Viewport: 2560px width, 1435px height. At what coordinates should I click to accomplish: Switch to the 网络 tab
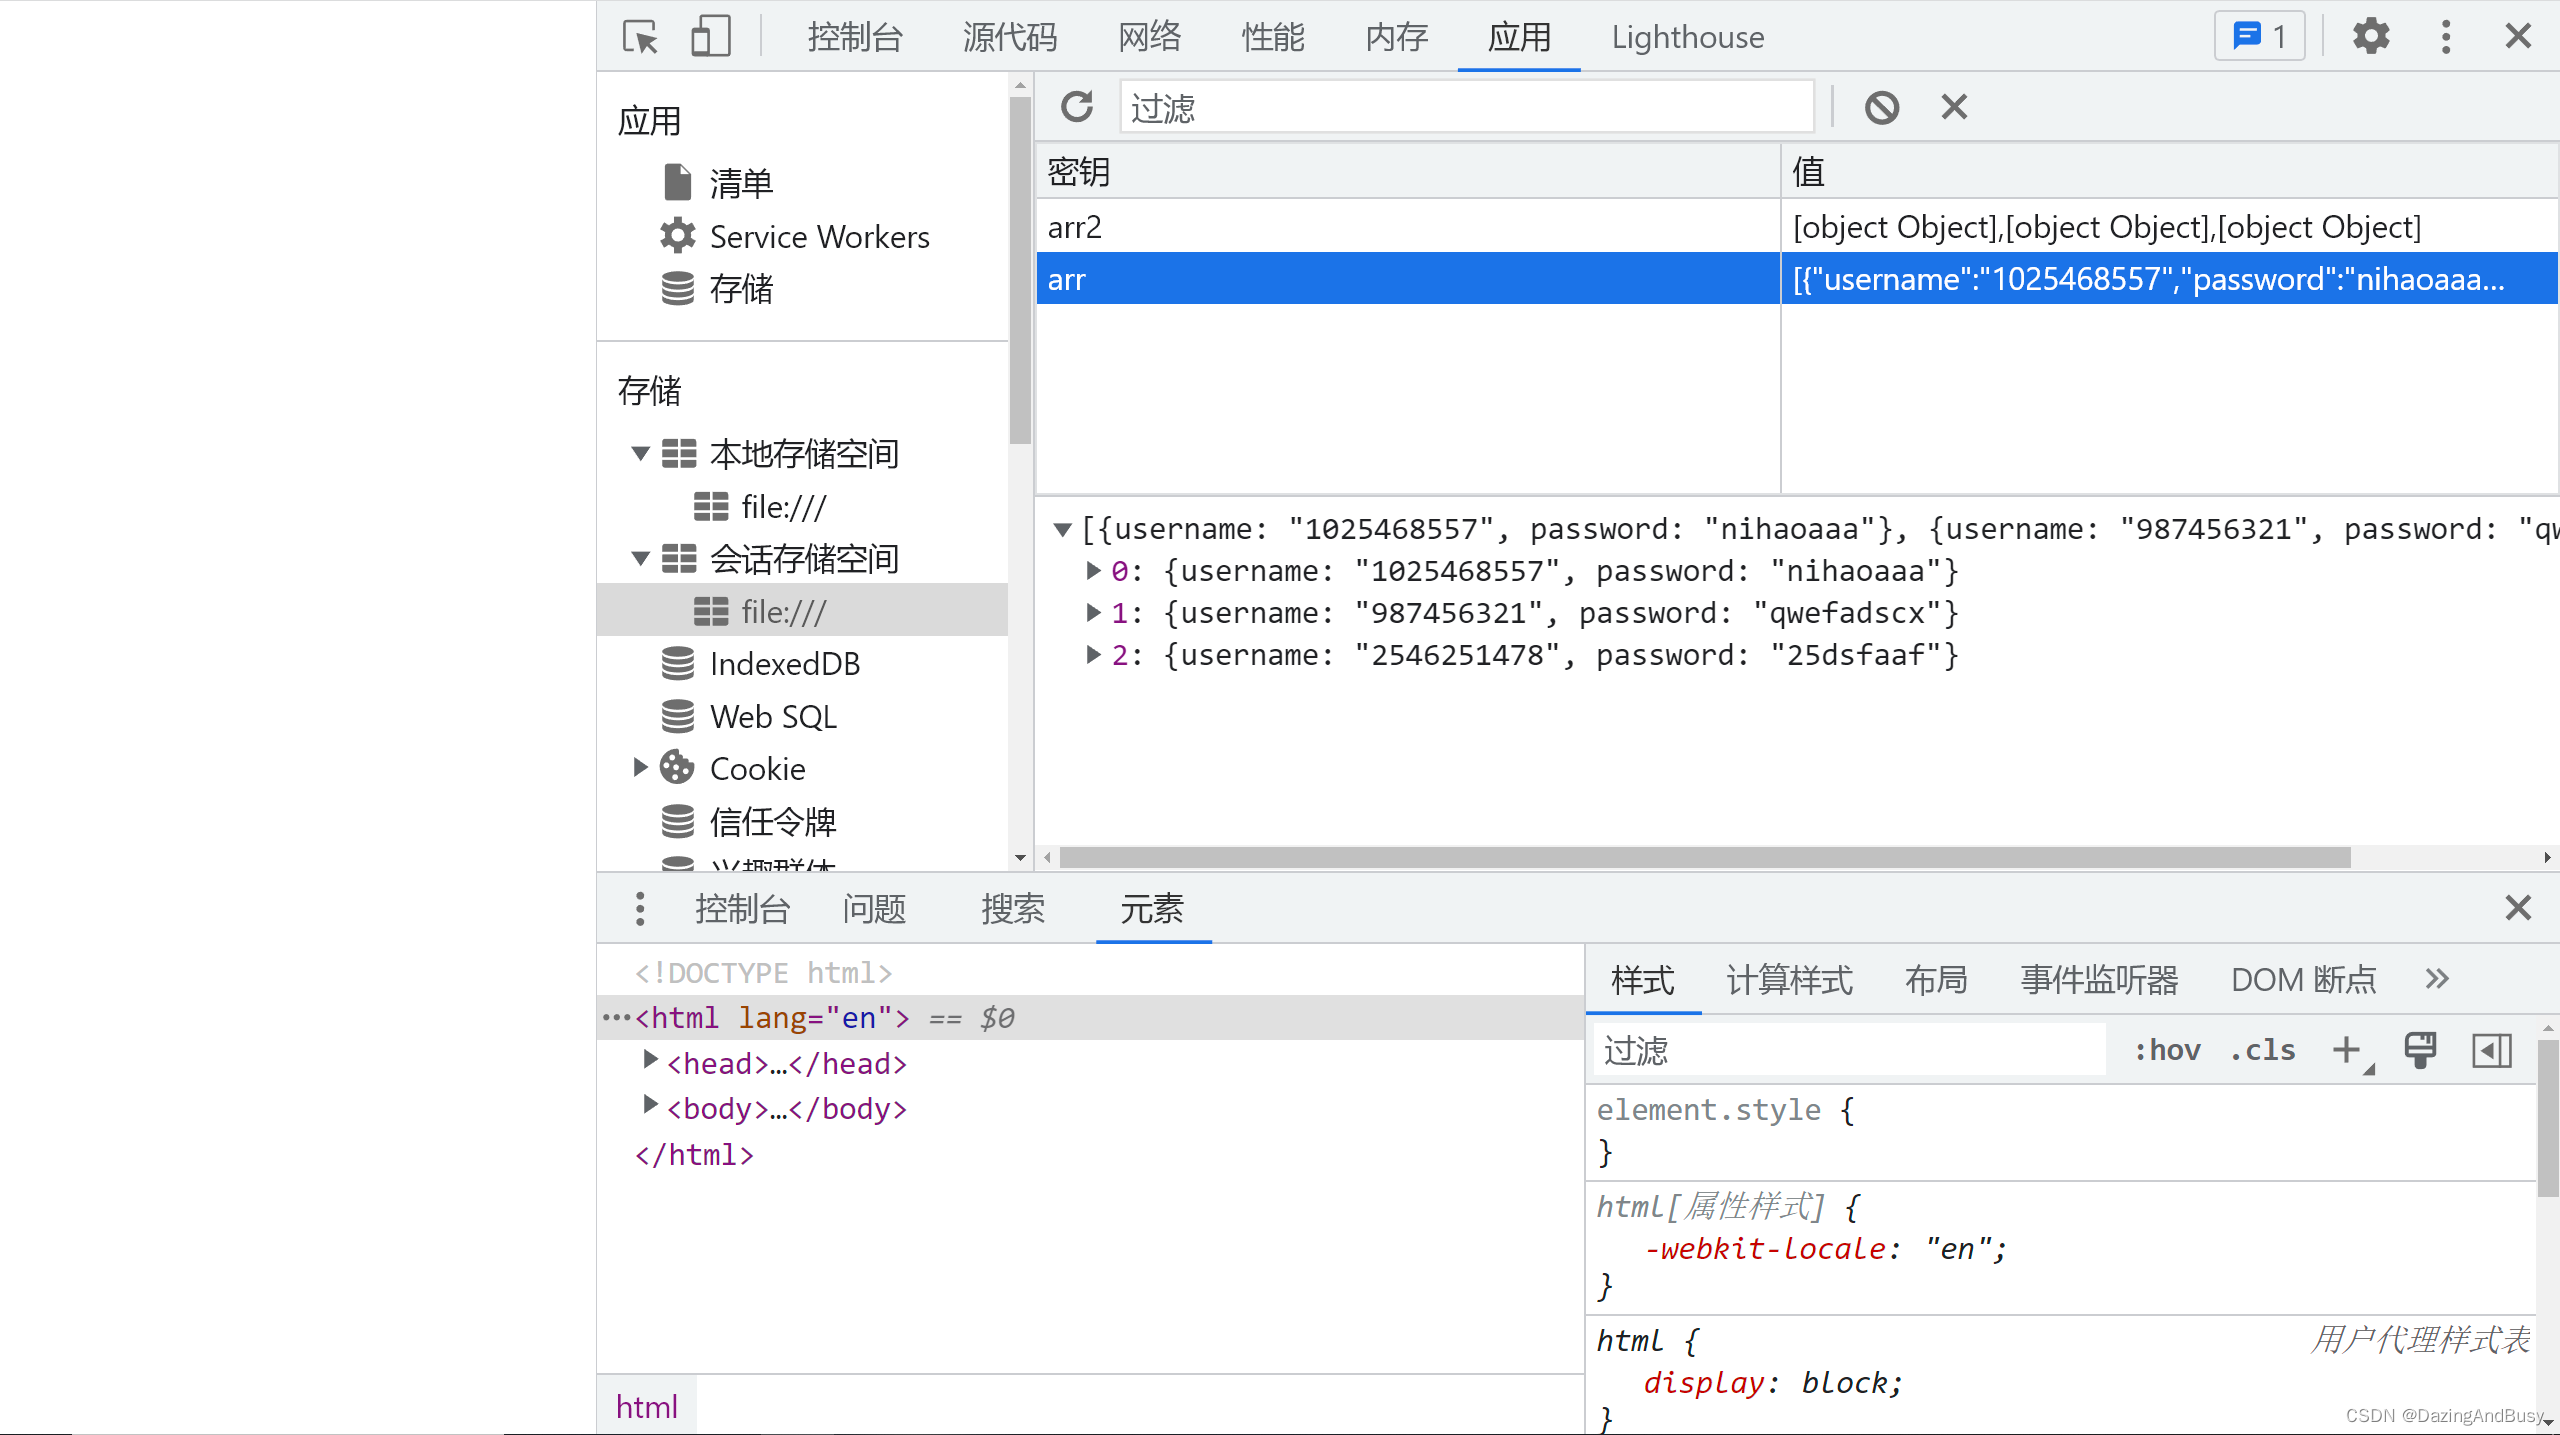1150,37
